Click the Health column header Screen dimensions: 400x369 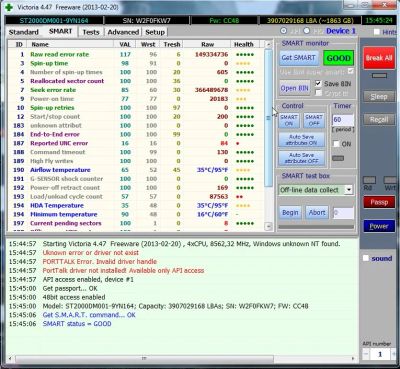click(244, 44)
